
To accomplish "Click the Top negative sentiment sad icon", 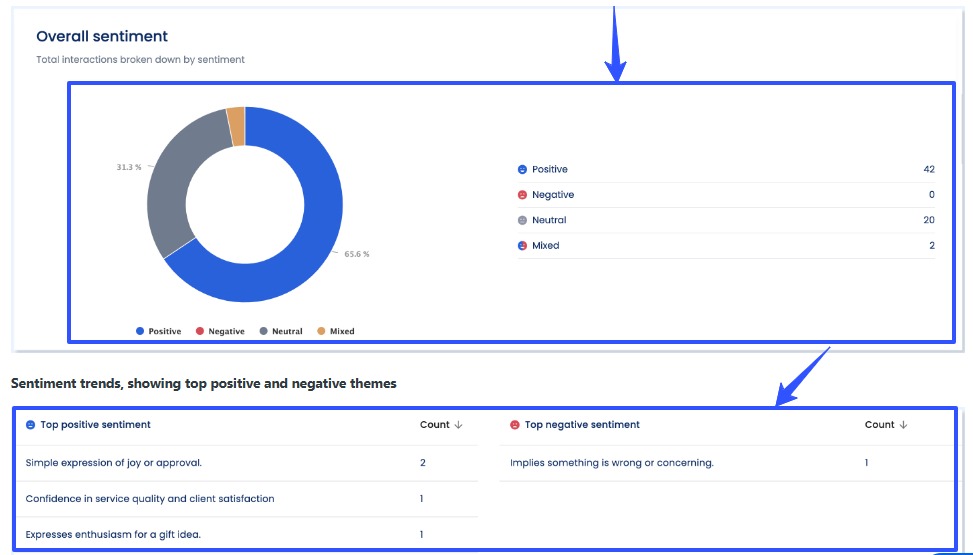I will point(515,425).
